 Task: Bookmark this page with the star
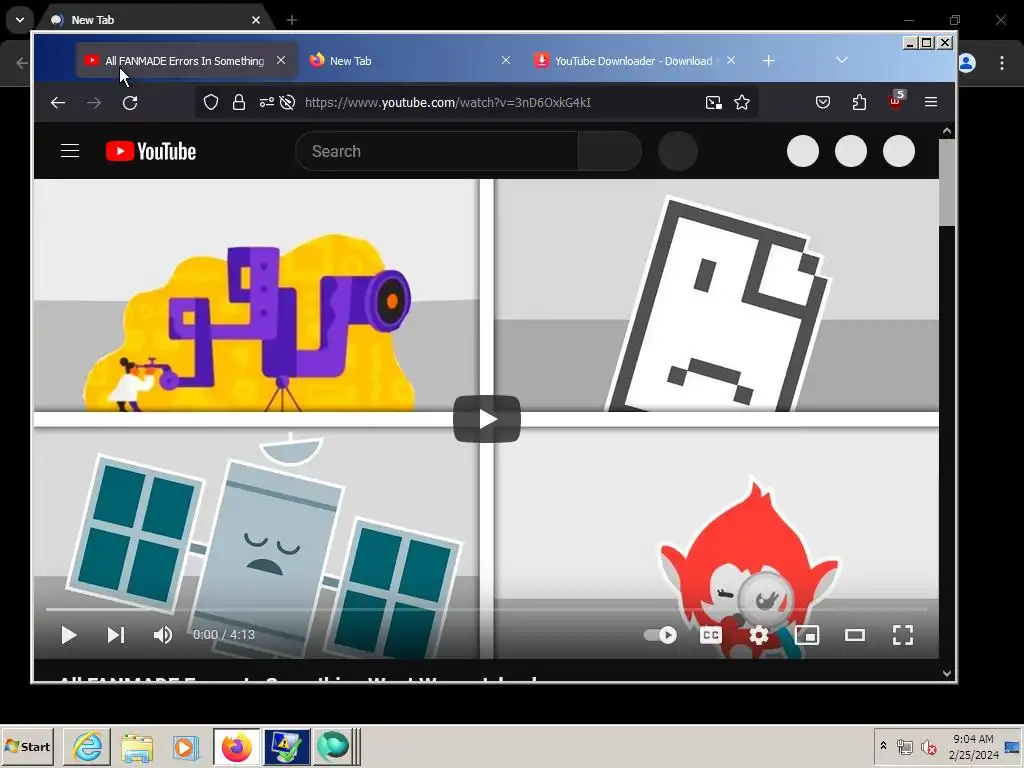pos(742,103)
